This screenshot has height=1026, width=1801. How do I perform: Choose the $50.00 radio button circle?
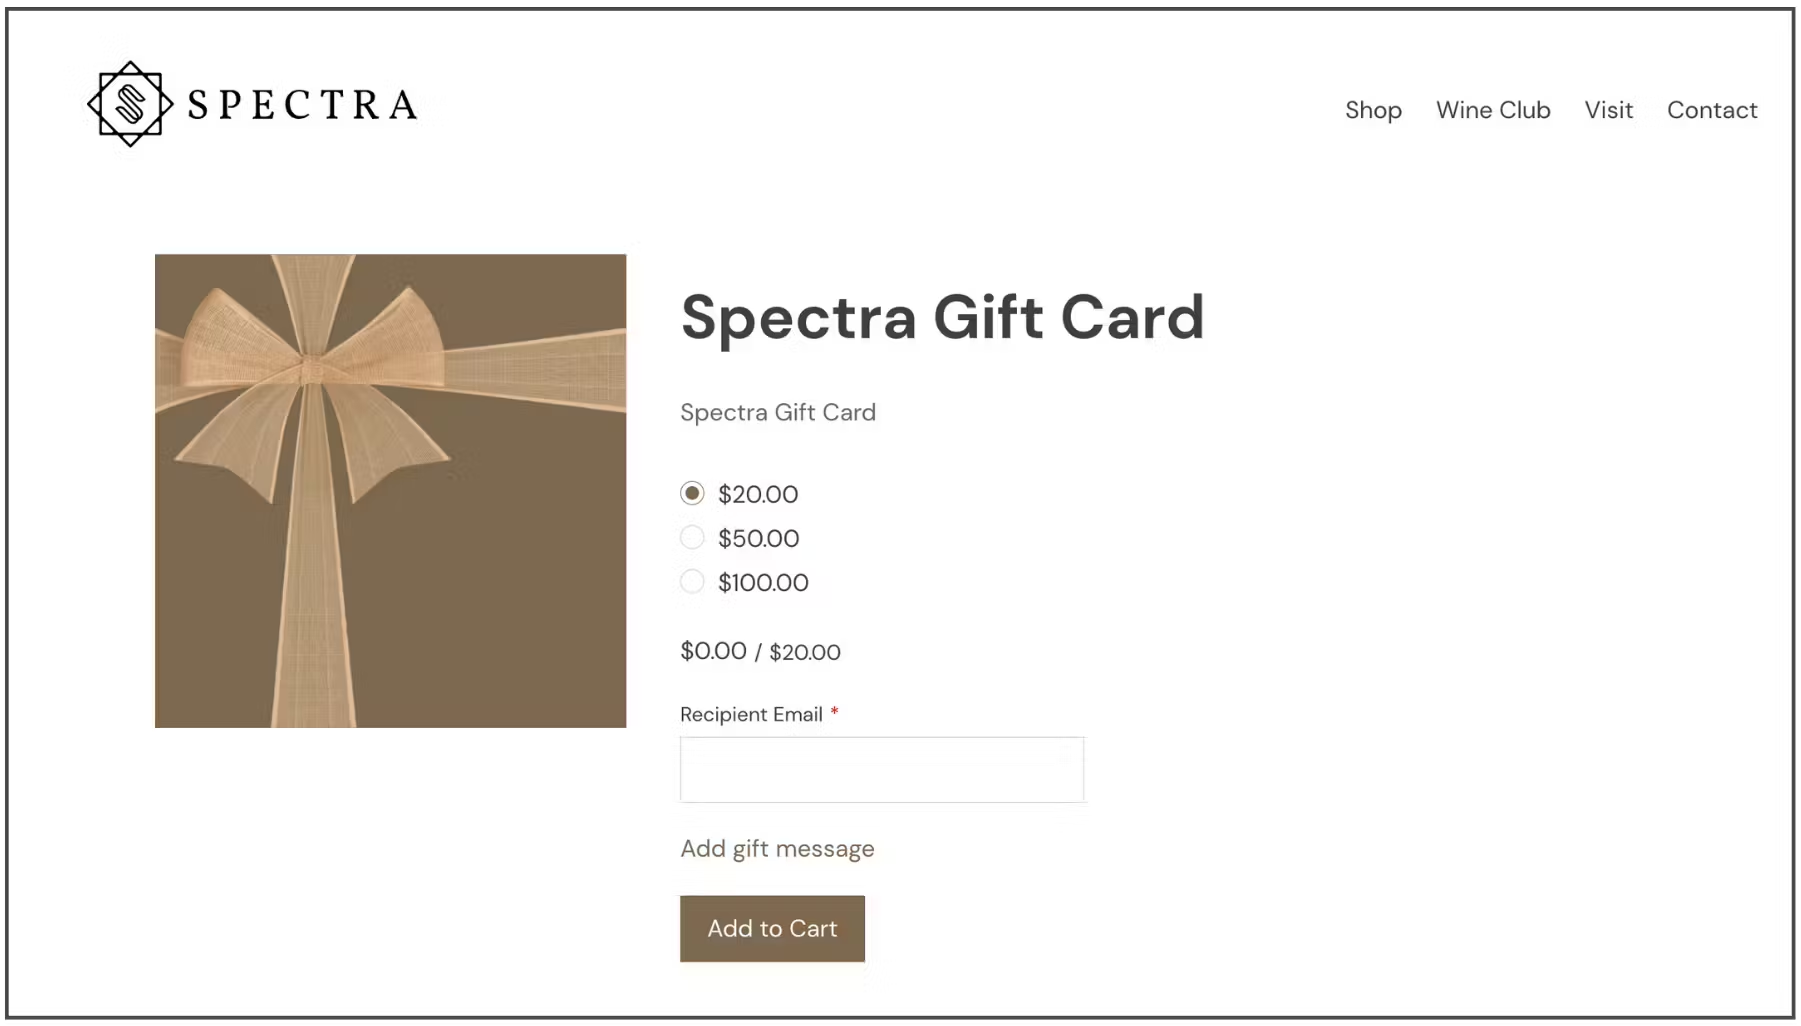click(x=692, y=537)
